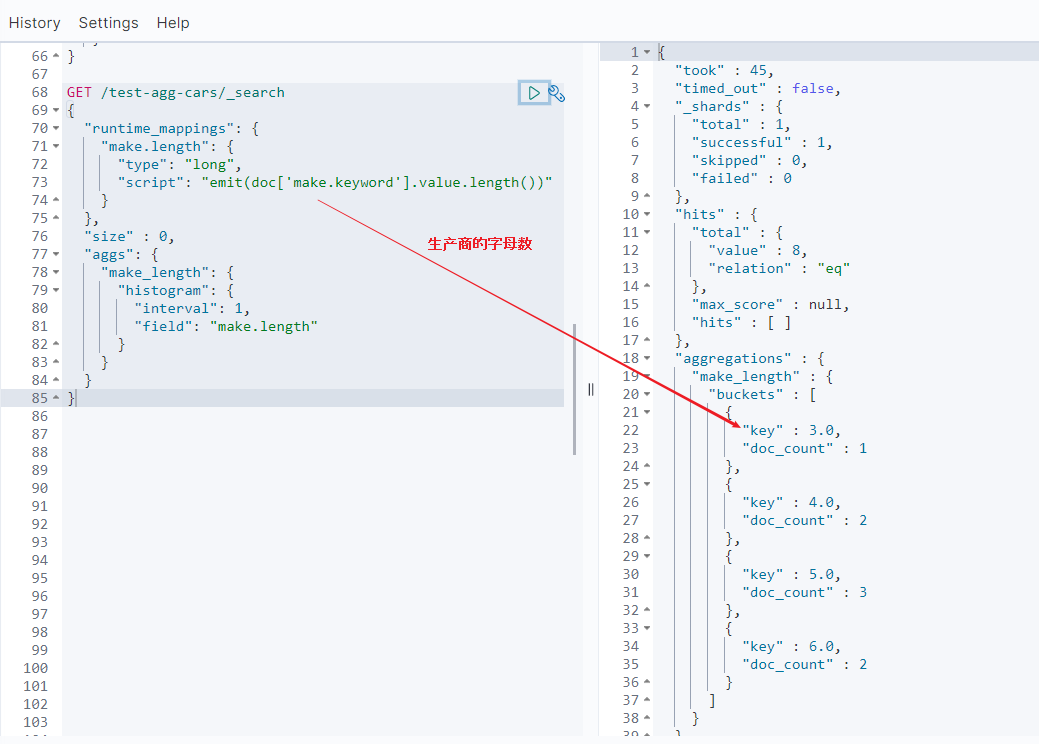The height and width of the screenshot is (744, 1039).
Task: Click the send request play icon
Action: pyautogui.click(x=533, y=93)
